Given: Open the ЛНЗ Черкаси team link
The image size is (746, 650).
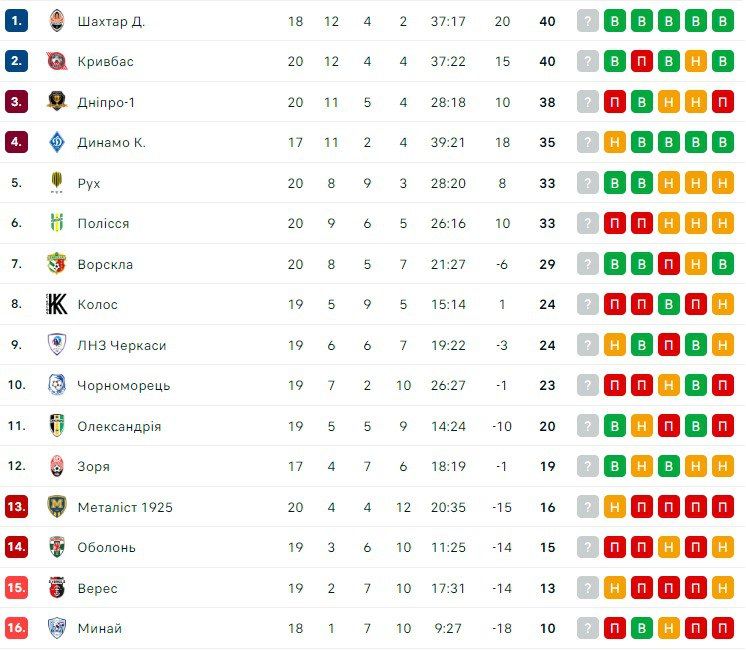Looking at the screenshot, I should click(121, 345).
